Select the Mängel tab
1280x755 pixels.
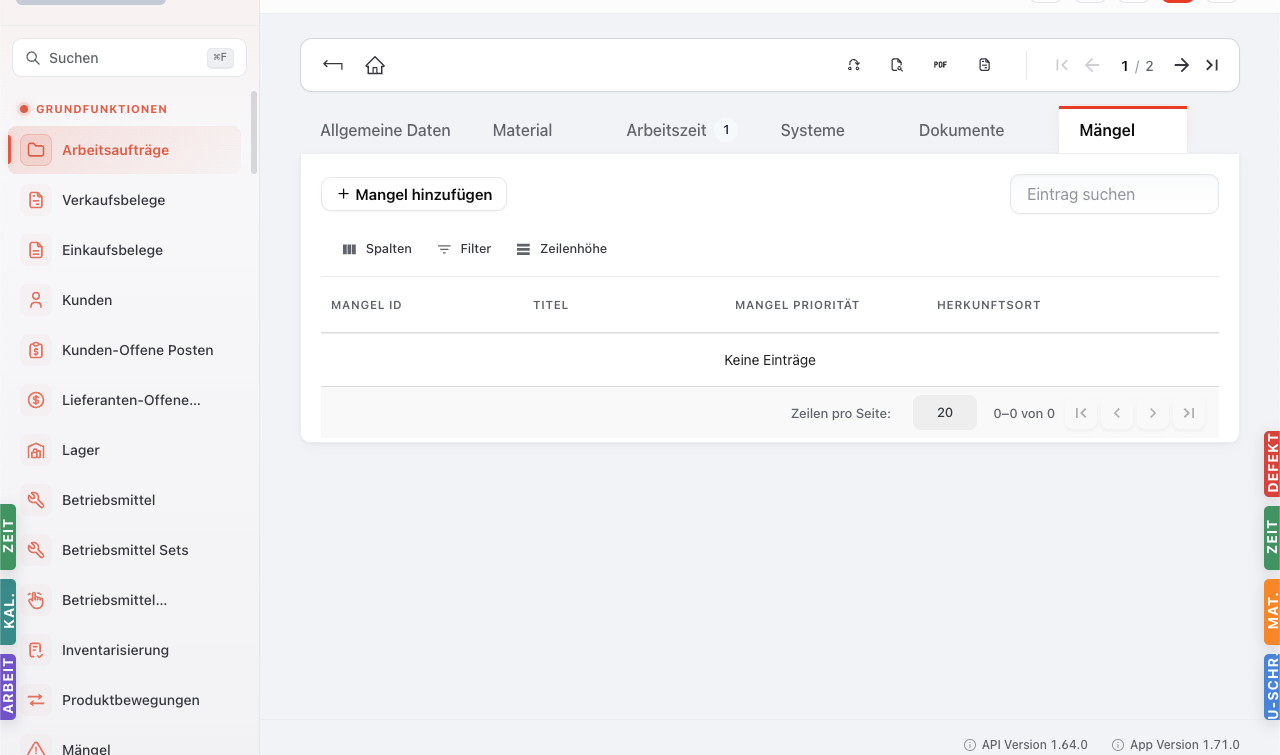pyautogui.click(x=1122, y=130)
